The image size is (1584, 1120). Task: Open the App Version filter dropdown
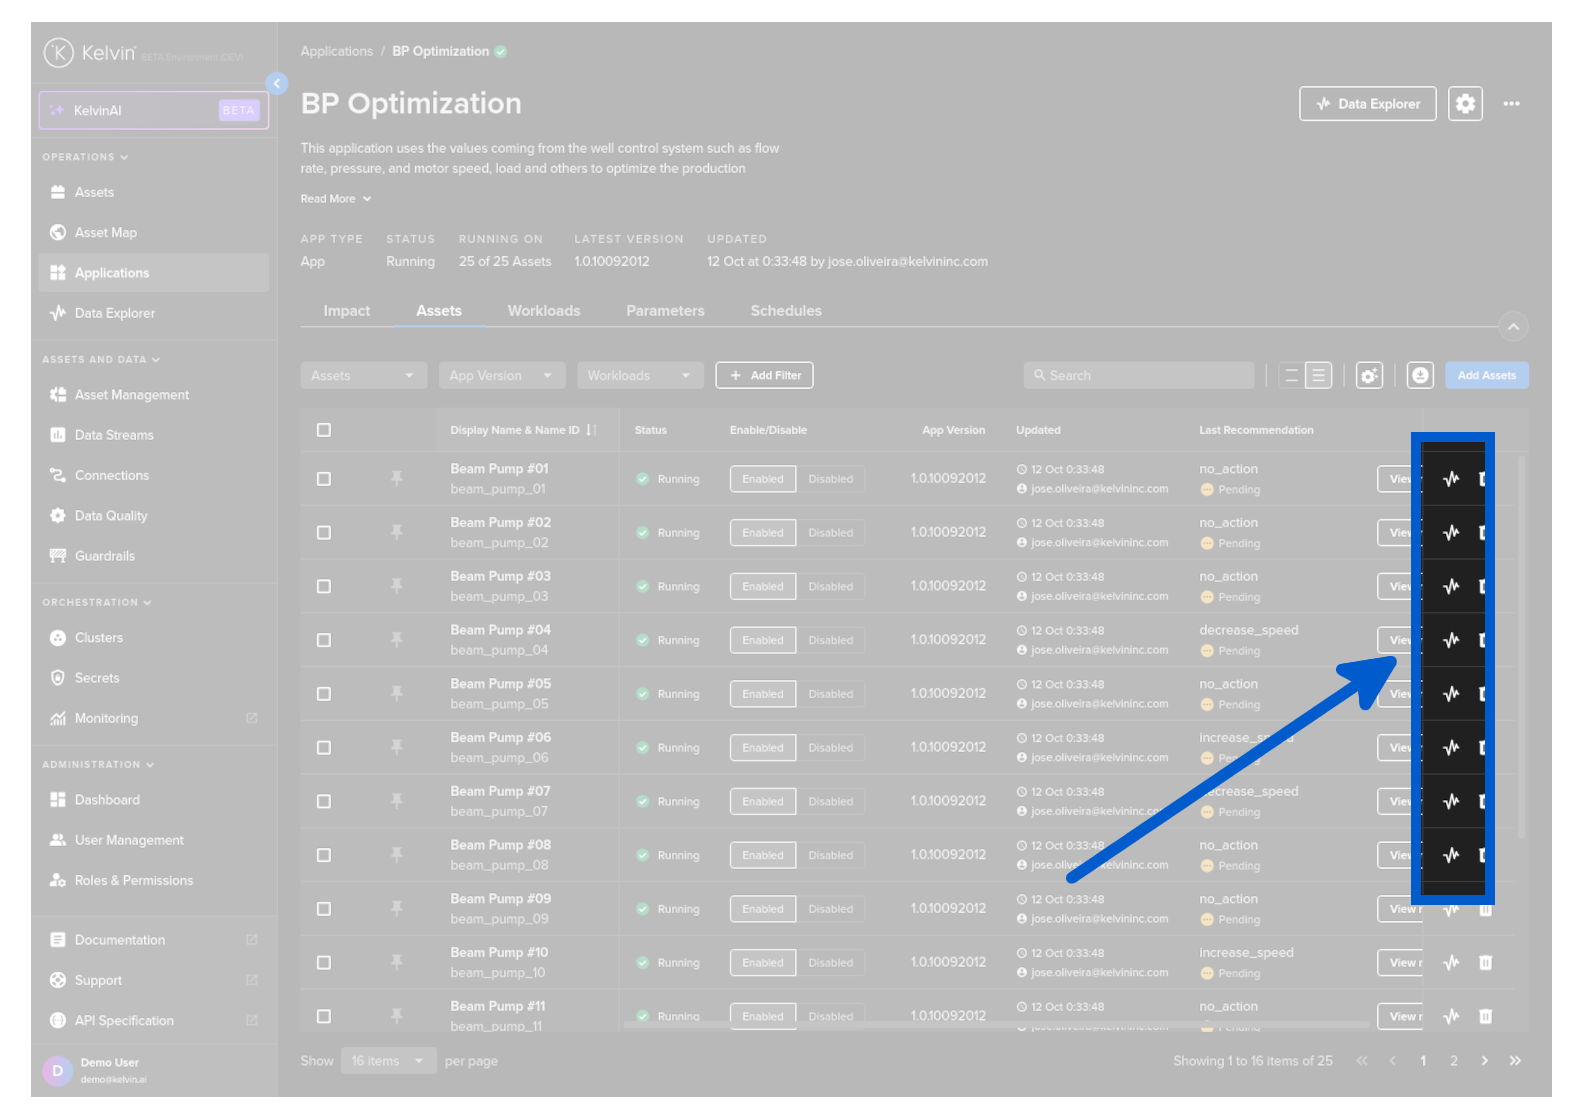pos(501,376)
